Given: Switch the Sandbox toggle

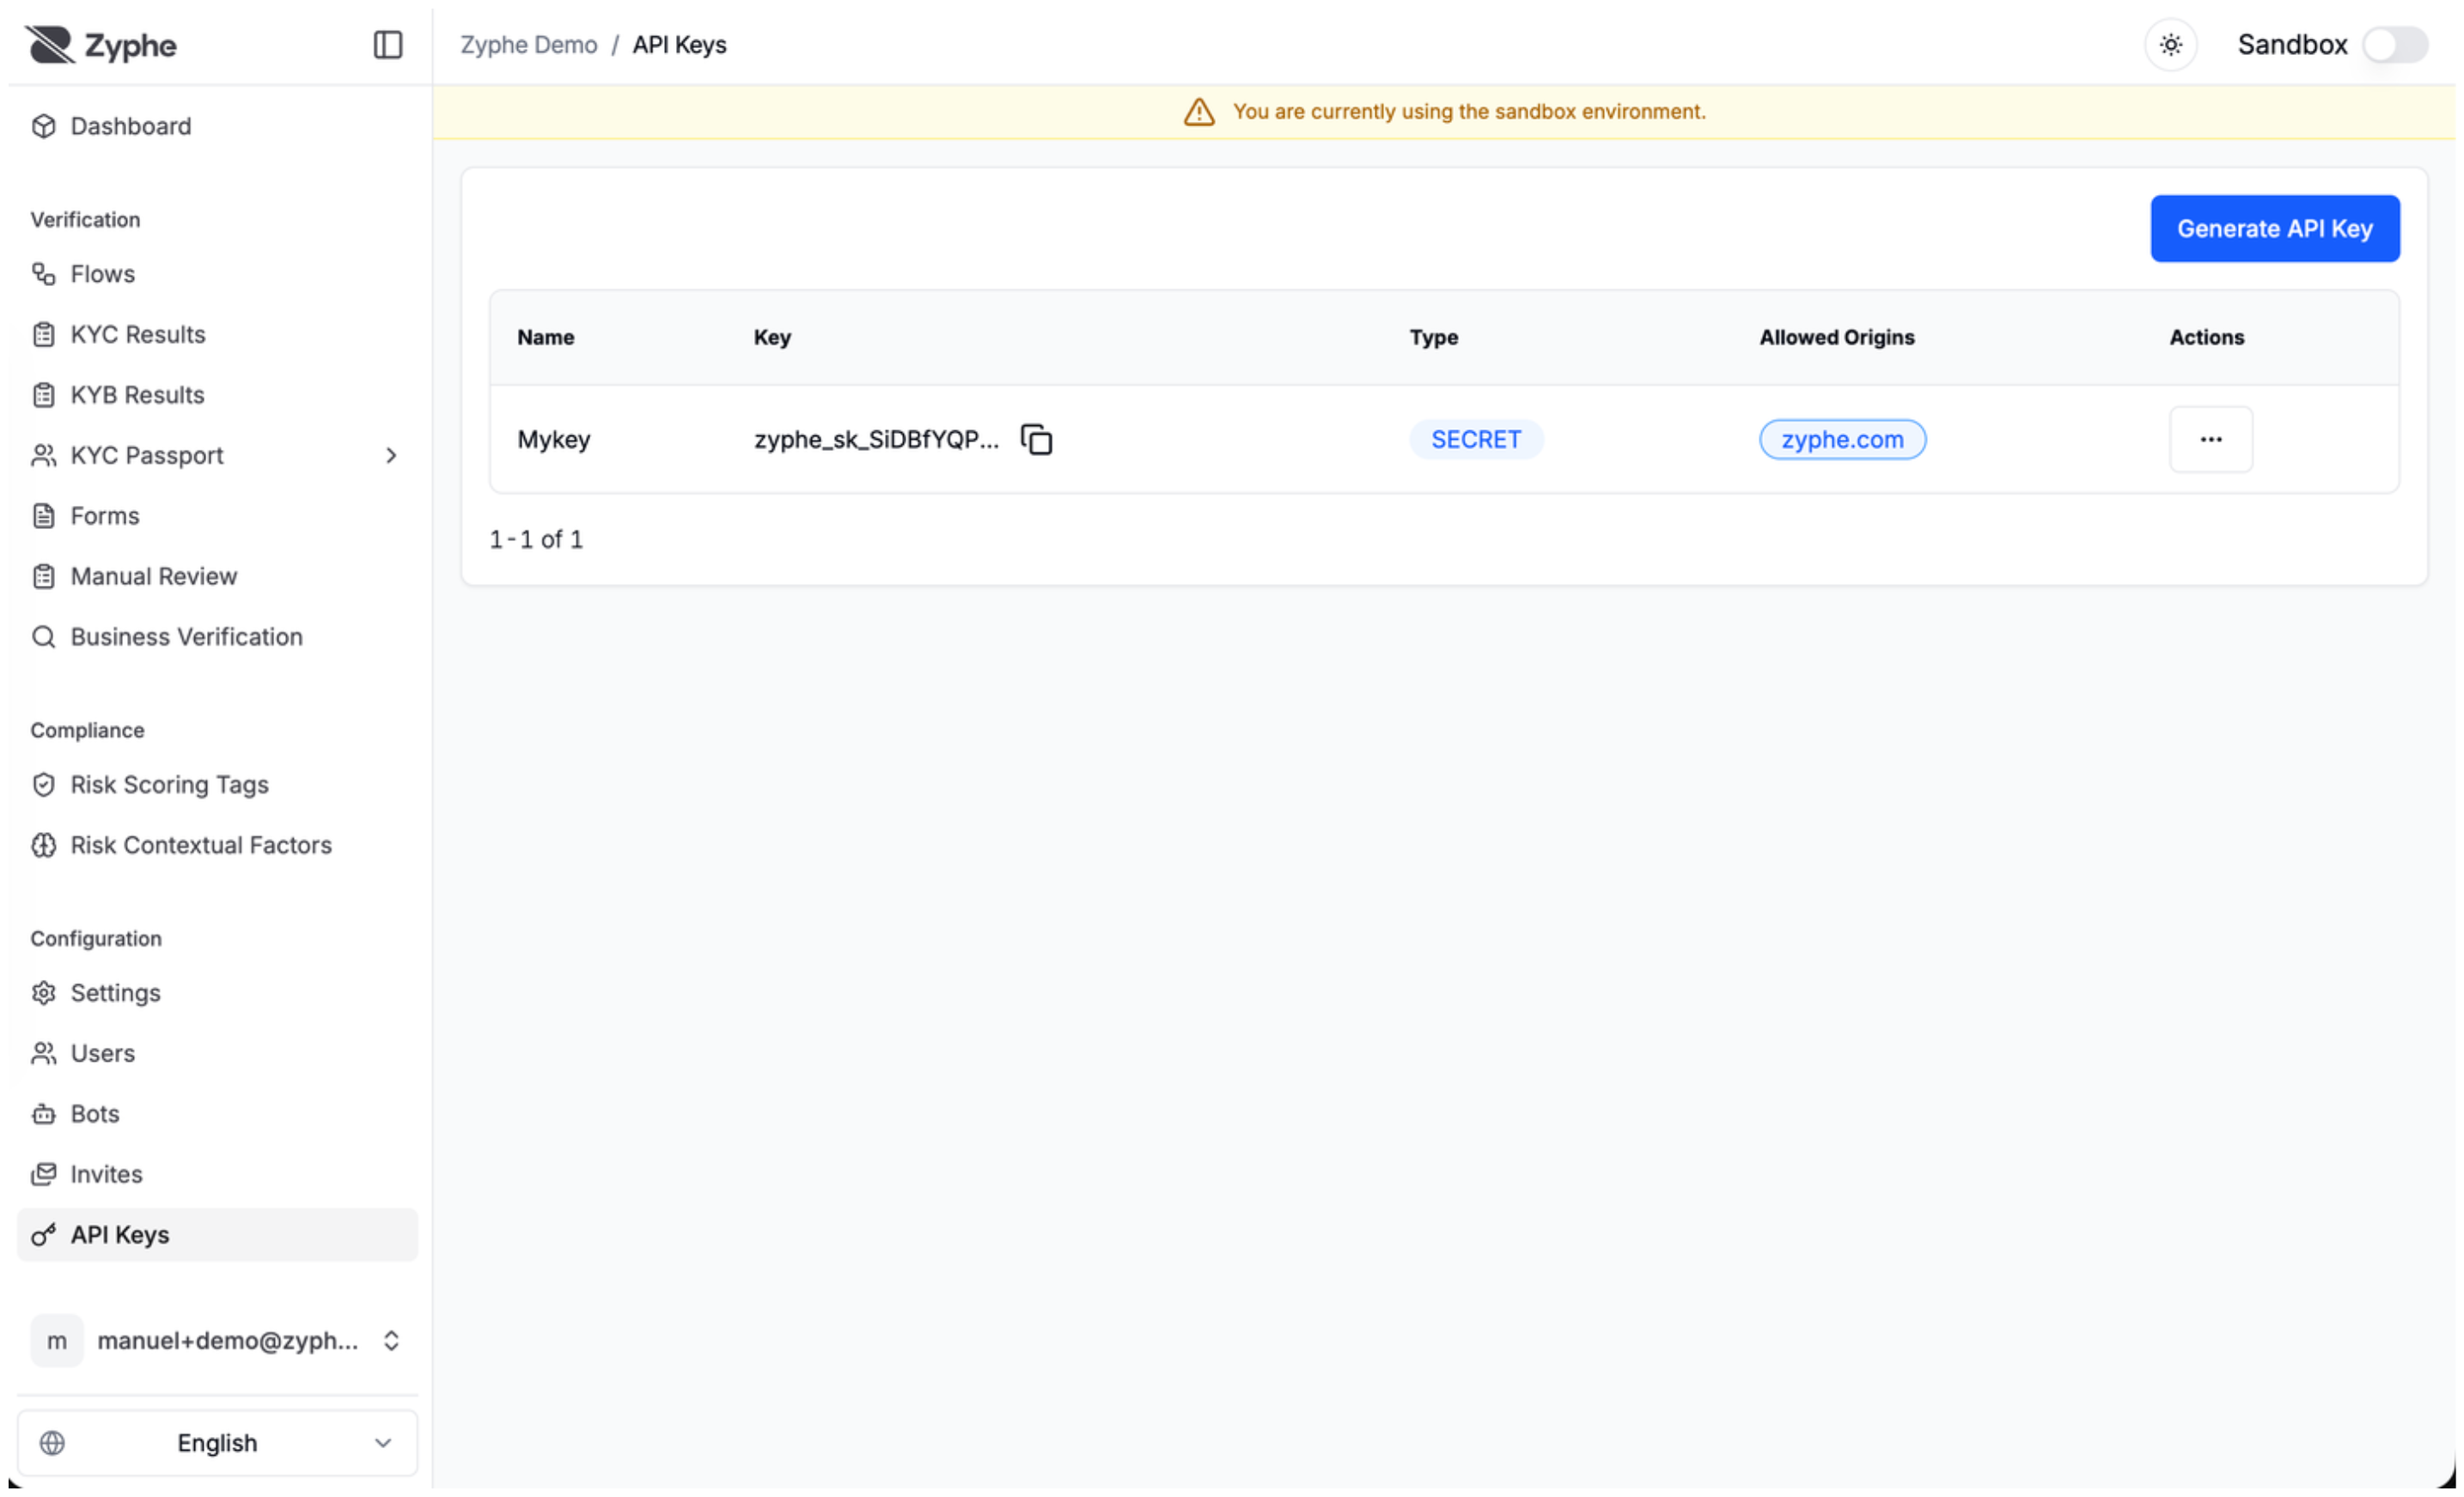Looking at the screenshot, I should coord(2395,45).
